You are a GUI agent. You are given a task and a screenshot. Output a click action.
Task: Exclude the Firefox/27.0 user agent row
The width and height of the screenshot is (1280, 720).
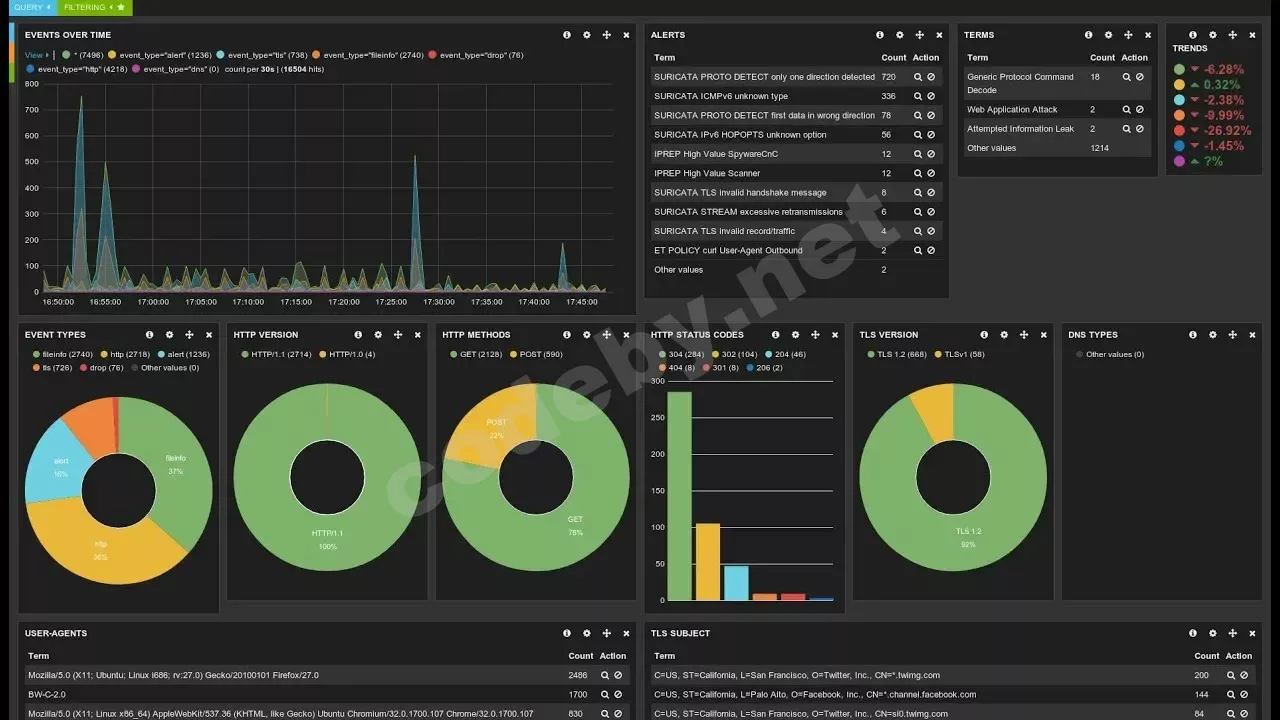[618, 676]
